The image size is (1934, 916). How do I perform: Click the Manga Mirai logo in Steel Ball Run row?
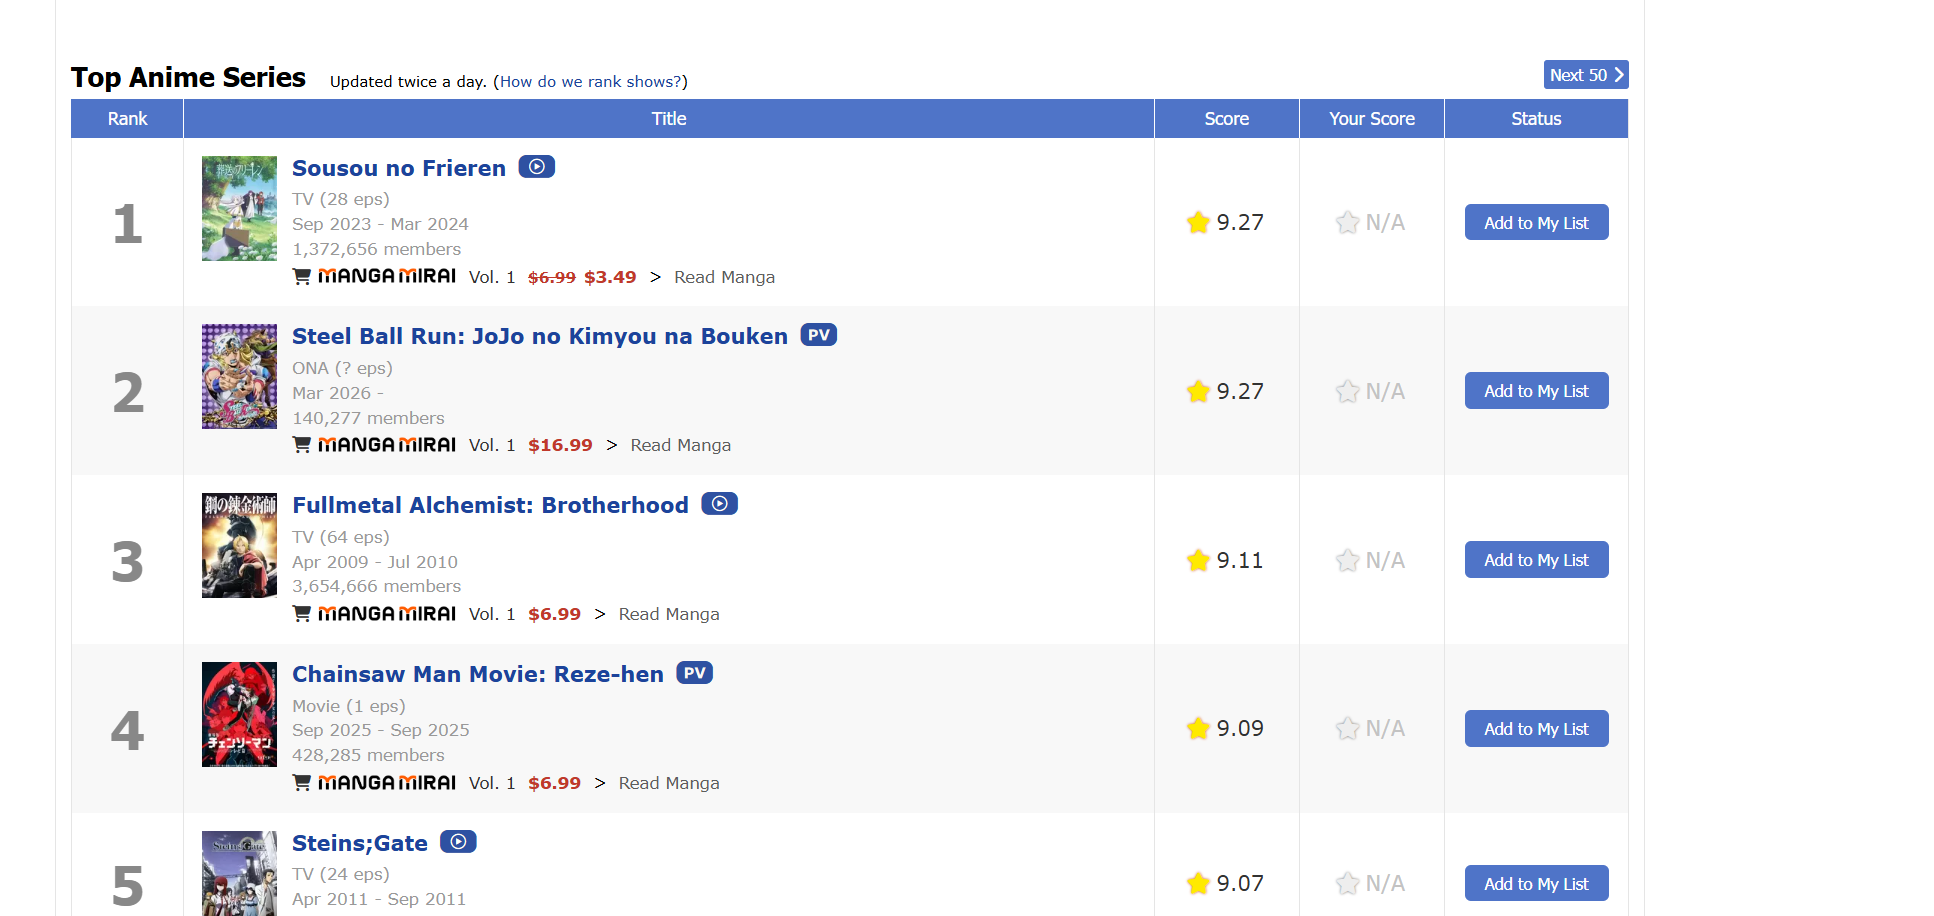click(387, 445)
